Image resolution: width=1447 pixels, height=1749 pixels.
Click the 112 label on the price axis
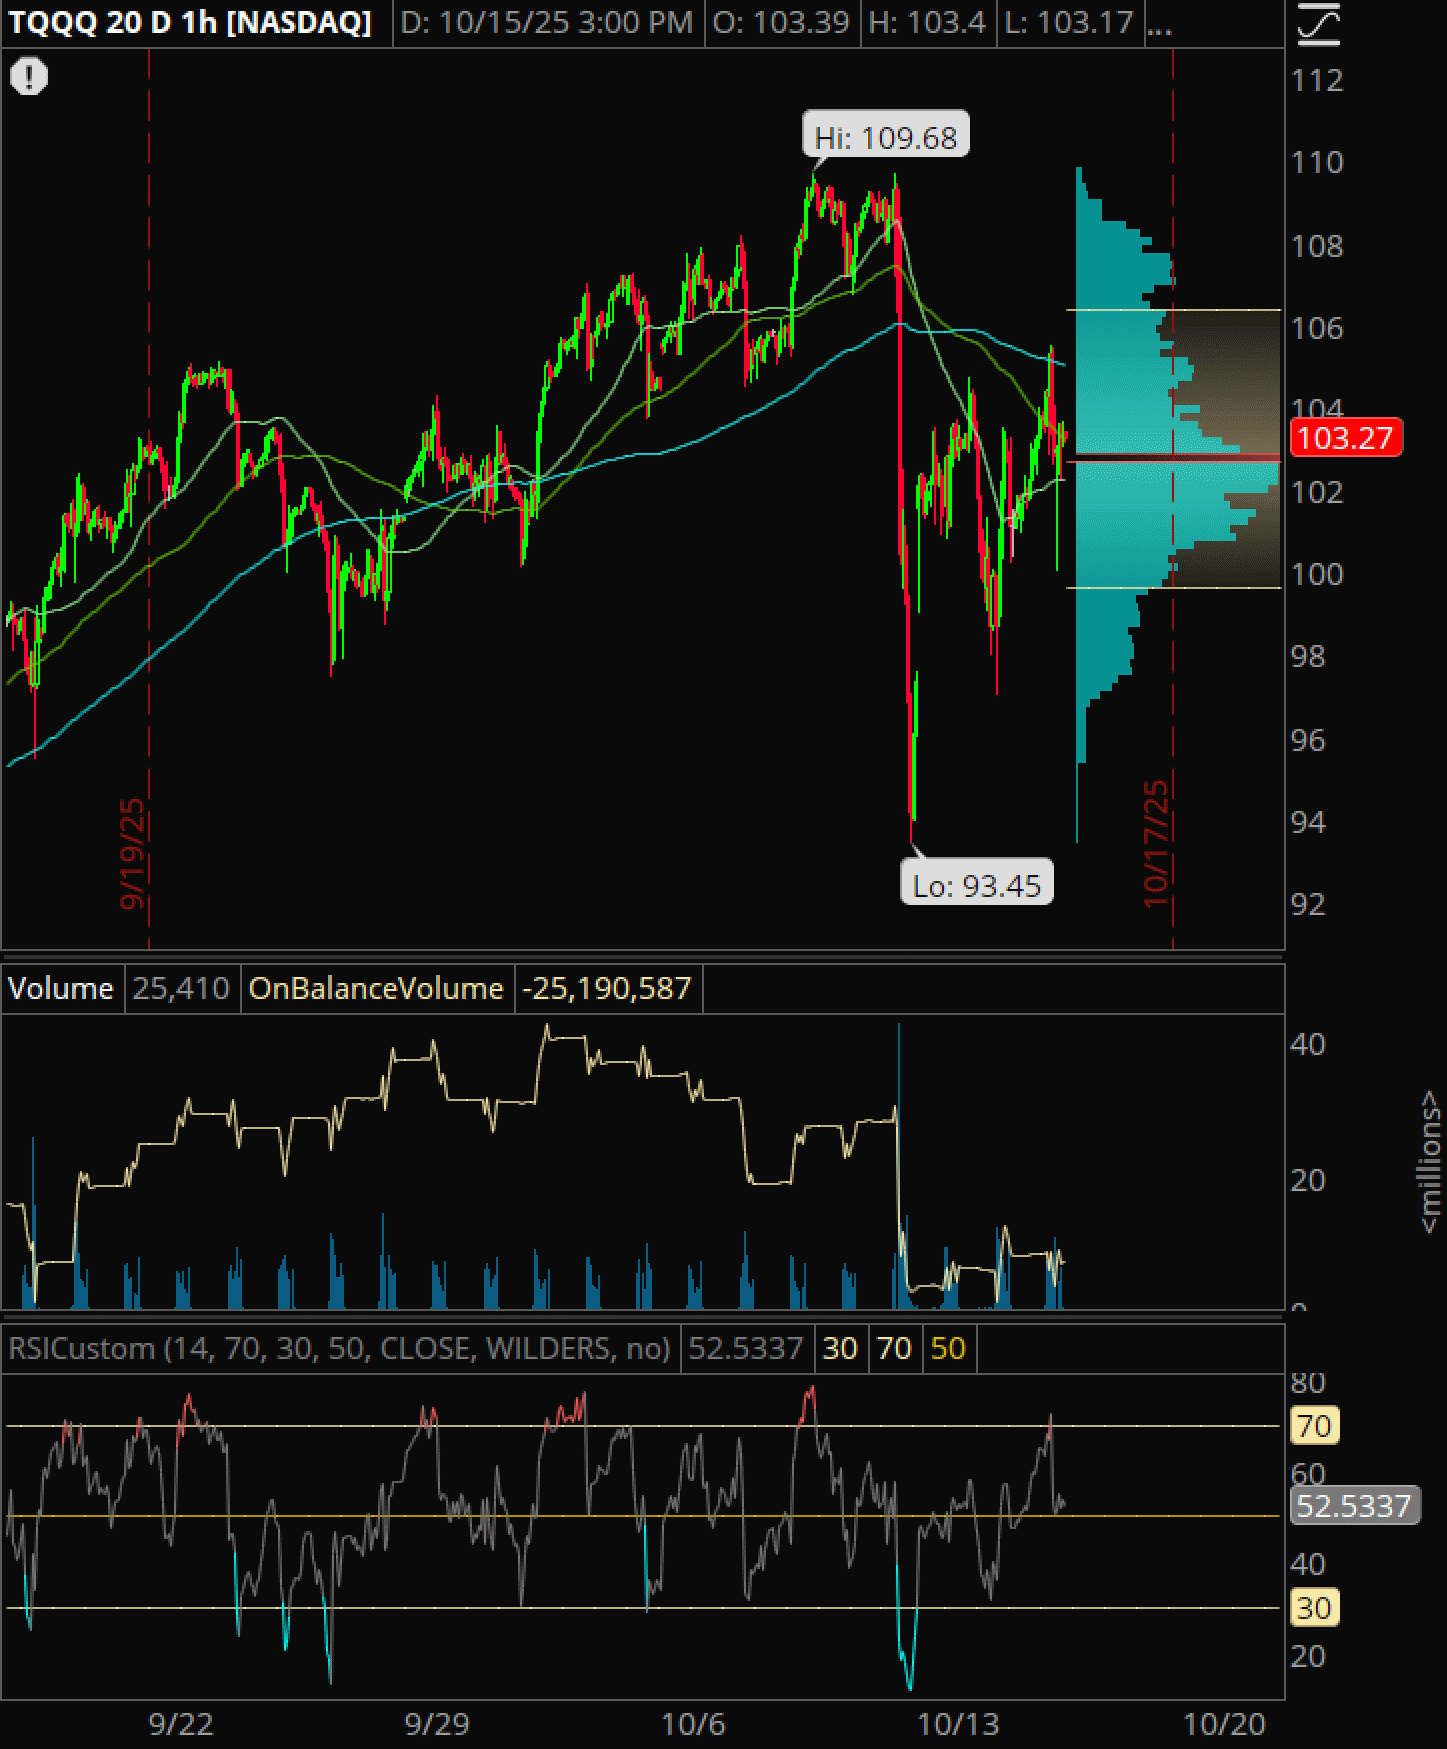click(1317, 80)
